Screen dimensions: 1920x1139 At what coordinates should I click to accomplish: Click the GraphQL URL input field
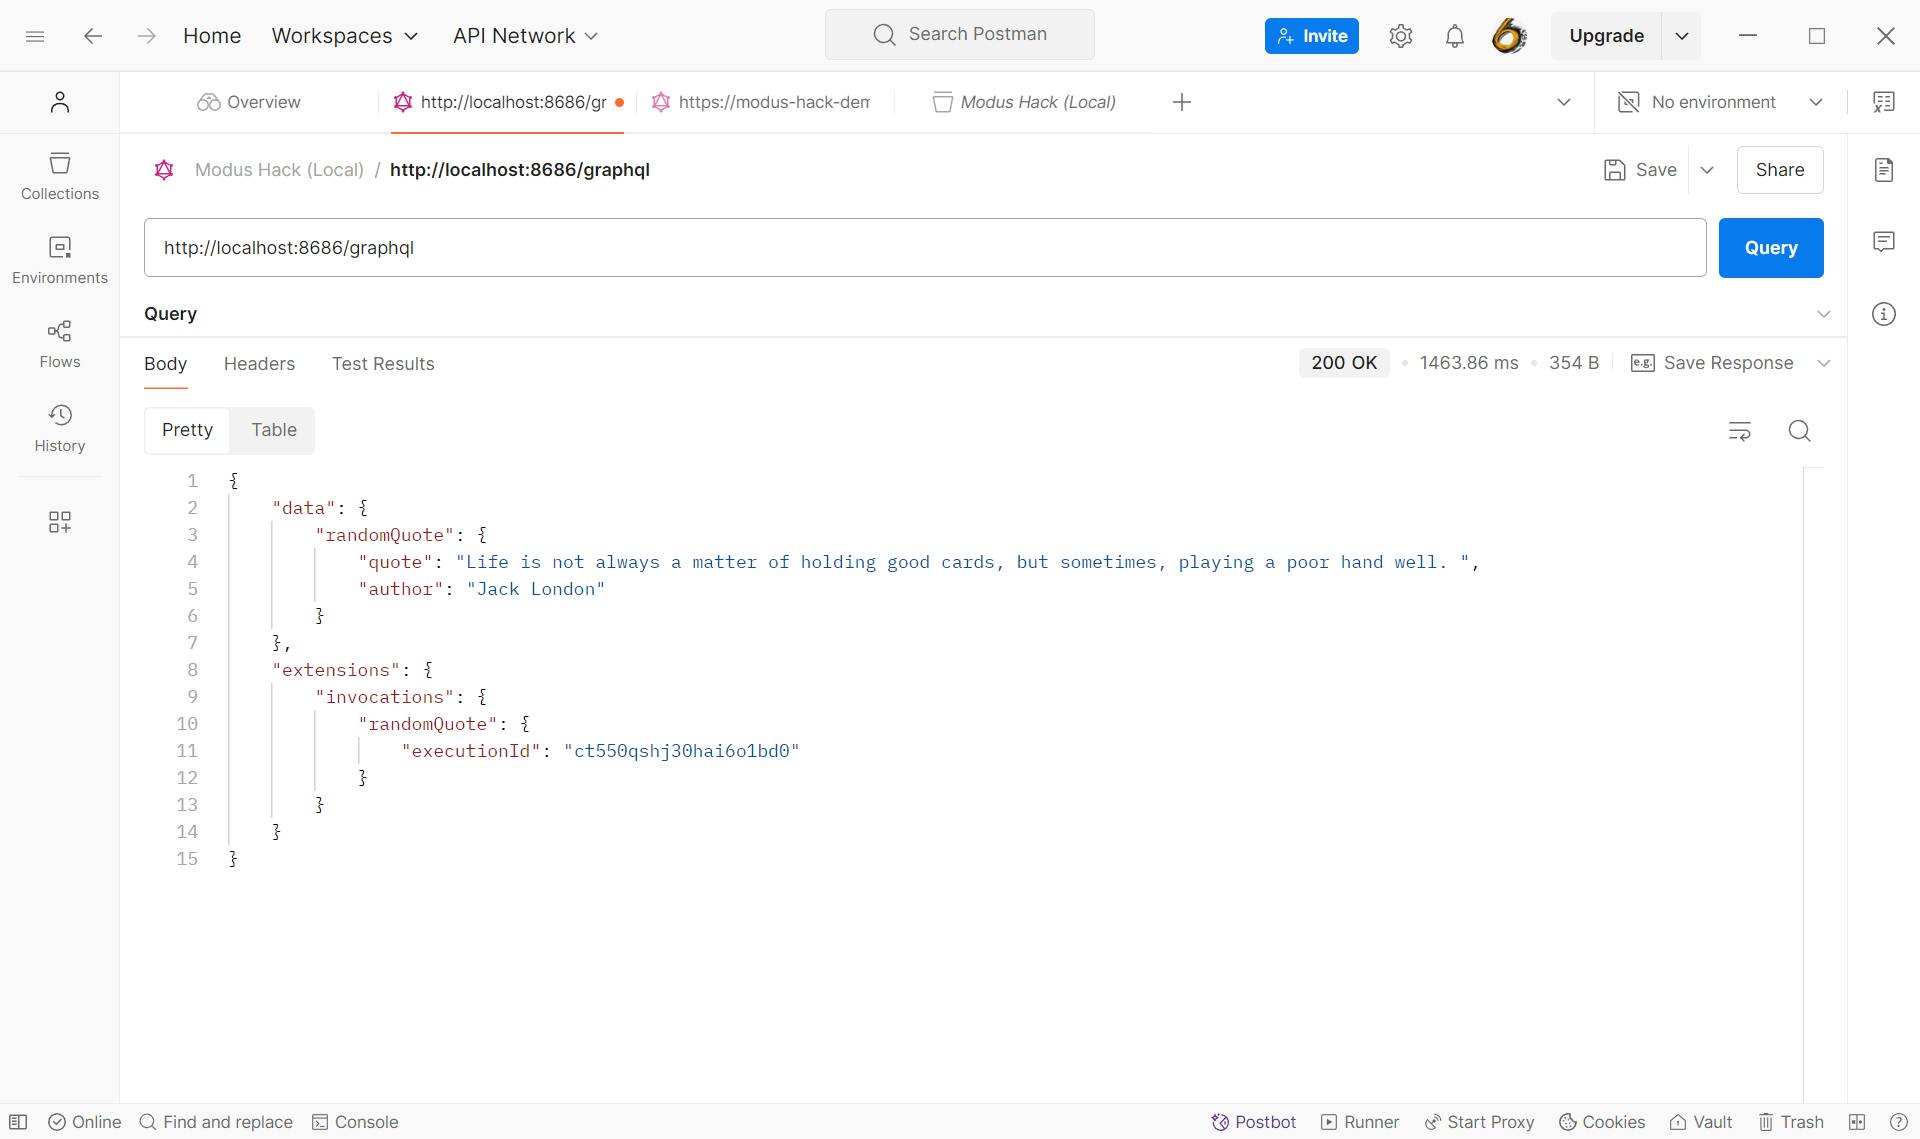click(925, 248)
